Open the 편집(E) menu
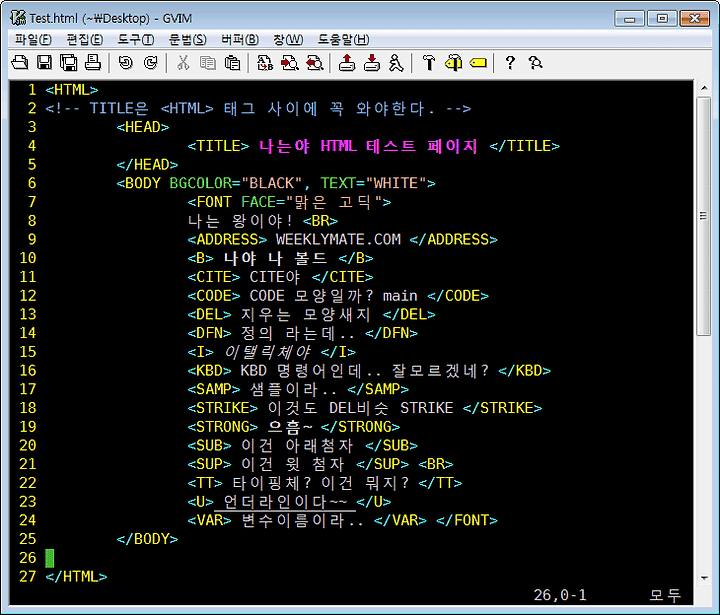Screen dimensions: 720x615 tap(84, 39)
